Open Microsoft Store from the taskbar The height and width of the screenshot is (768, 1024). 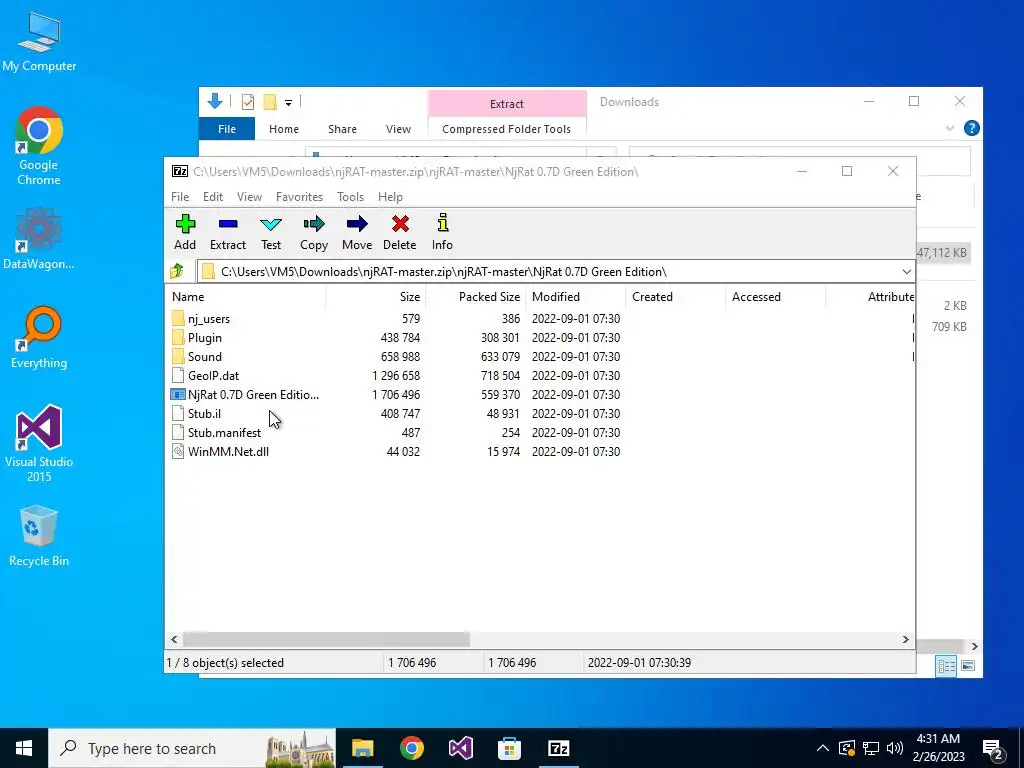(509, 748)
